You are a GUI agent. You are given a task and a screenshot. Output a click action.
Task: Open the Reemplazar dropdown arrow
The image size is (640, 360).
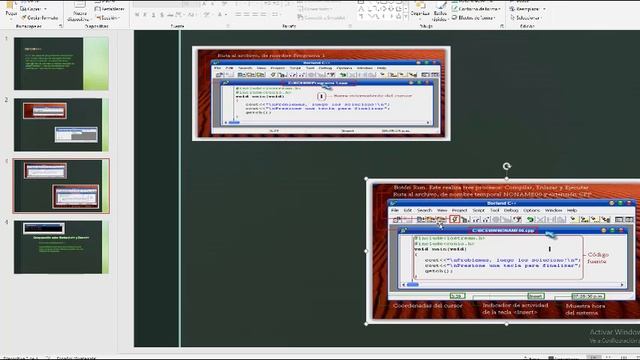[544, 9]
